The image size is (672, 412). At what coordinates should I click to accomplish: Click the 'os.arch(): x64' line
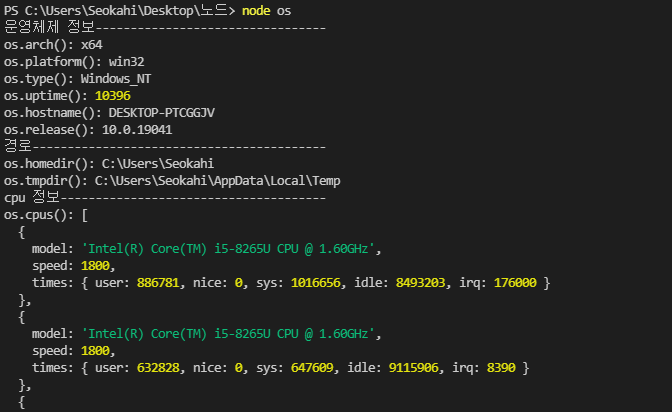53,45
